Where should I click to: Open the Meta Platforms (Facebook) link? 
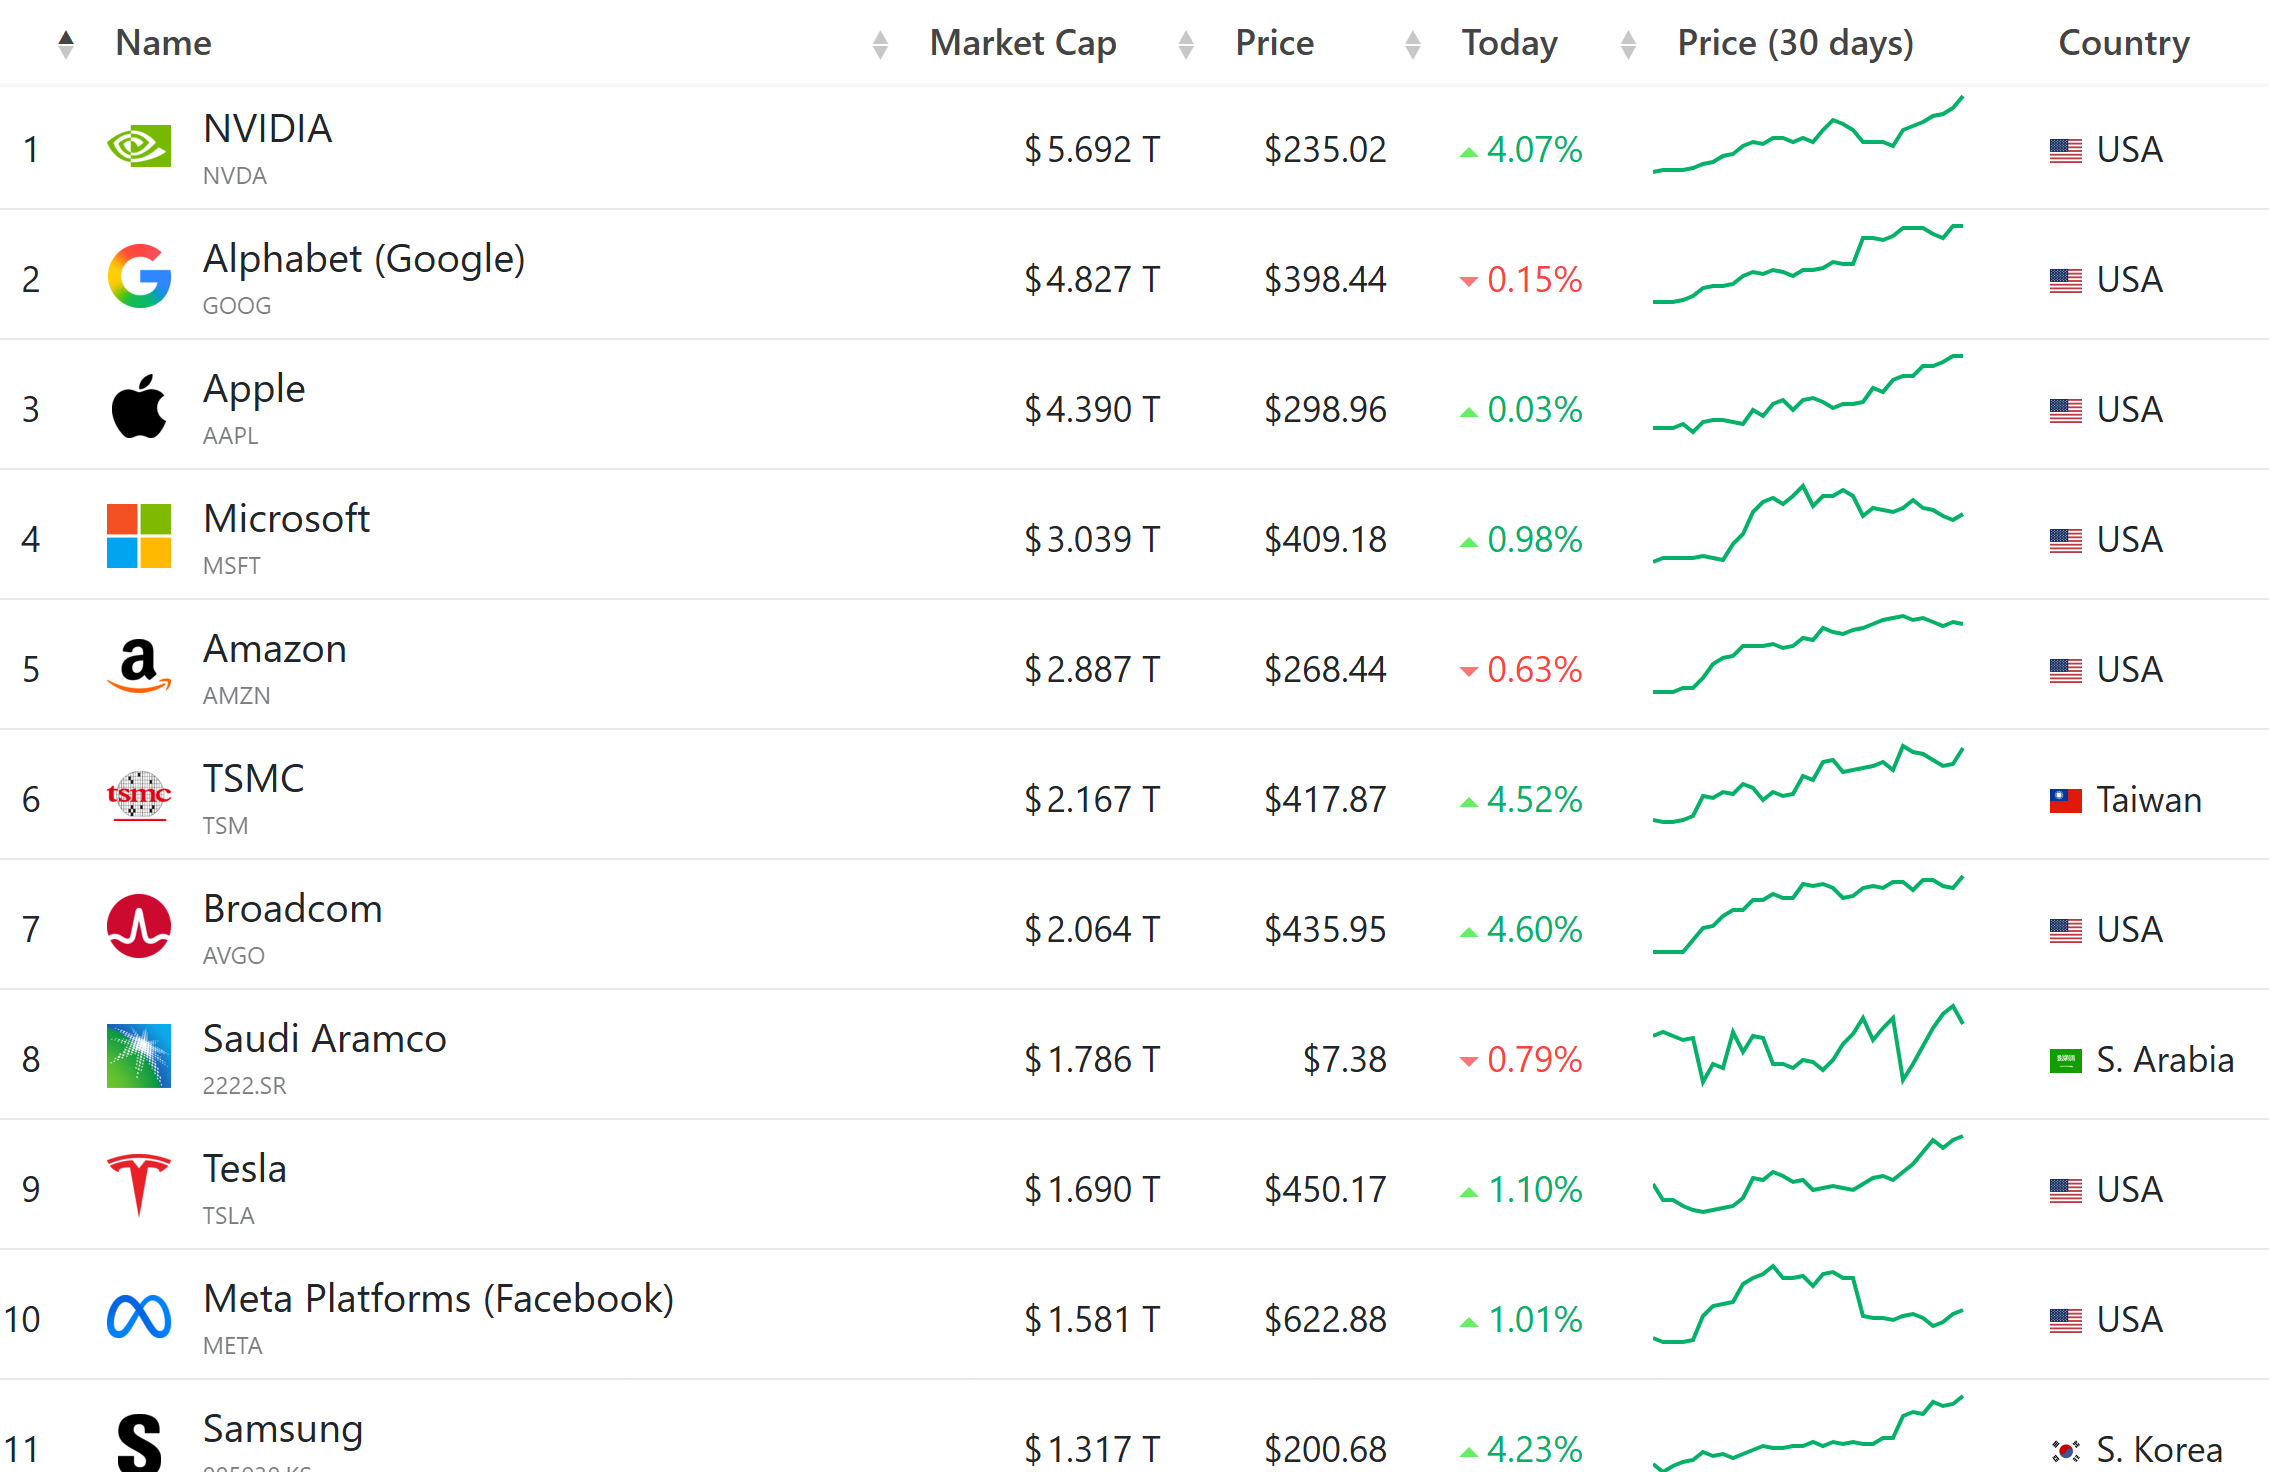[x=438, y=1299]
